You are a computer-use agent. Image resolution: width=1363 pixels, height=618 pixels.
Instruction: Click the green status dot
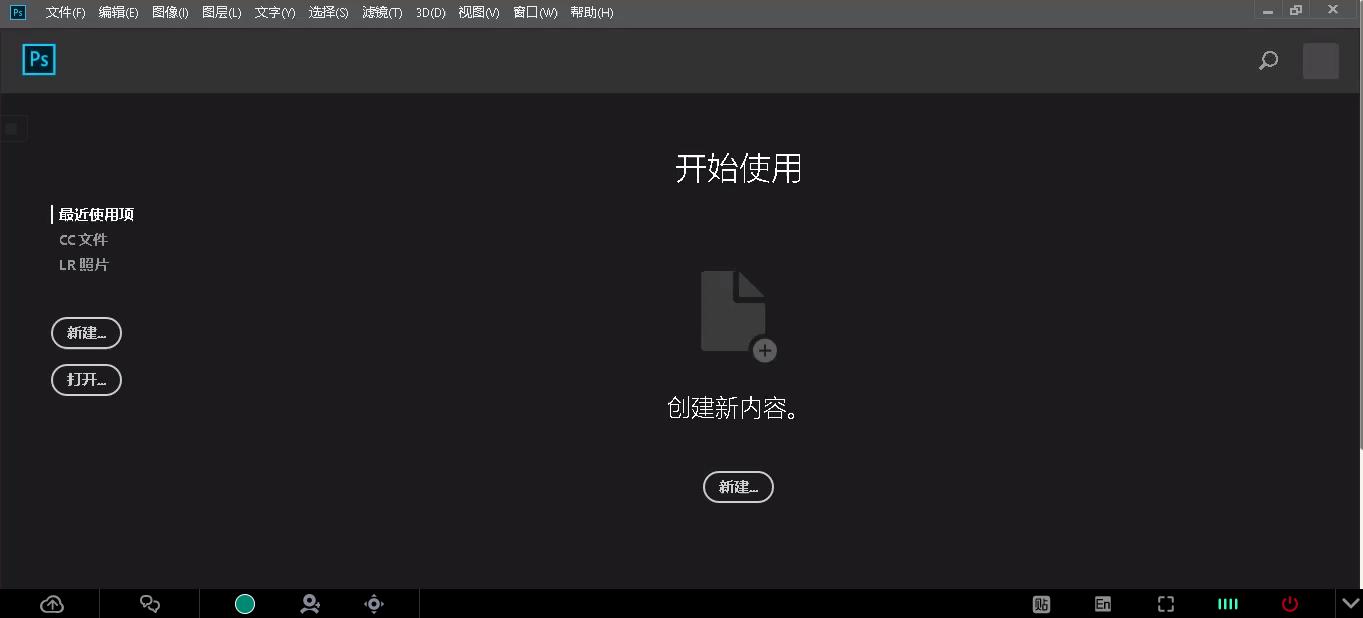tap(244, 604)
